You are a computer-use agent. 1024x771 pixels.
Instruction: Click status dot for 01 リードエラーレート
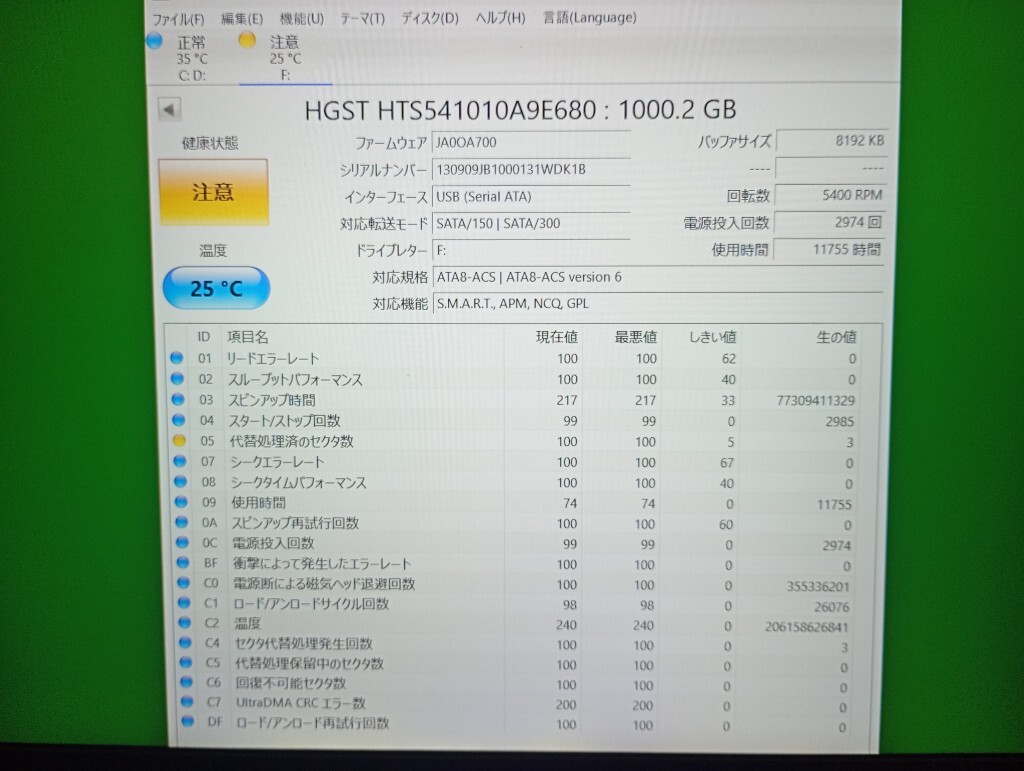tap(176, 358)
